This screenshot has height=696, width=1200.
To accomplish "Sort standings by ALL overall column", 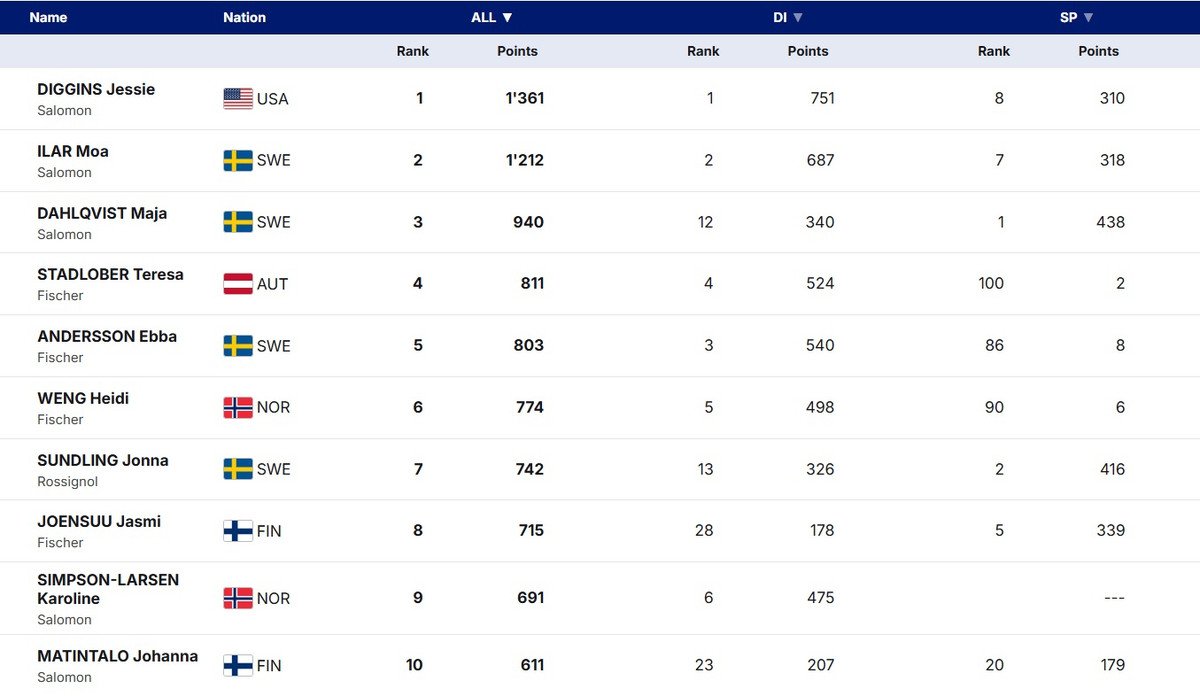I will [x=491, y=17].
